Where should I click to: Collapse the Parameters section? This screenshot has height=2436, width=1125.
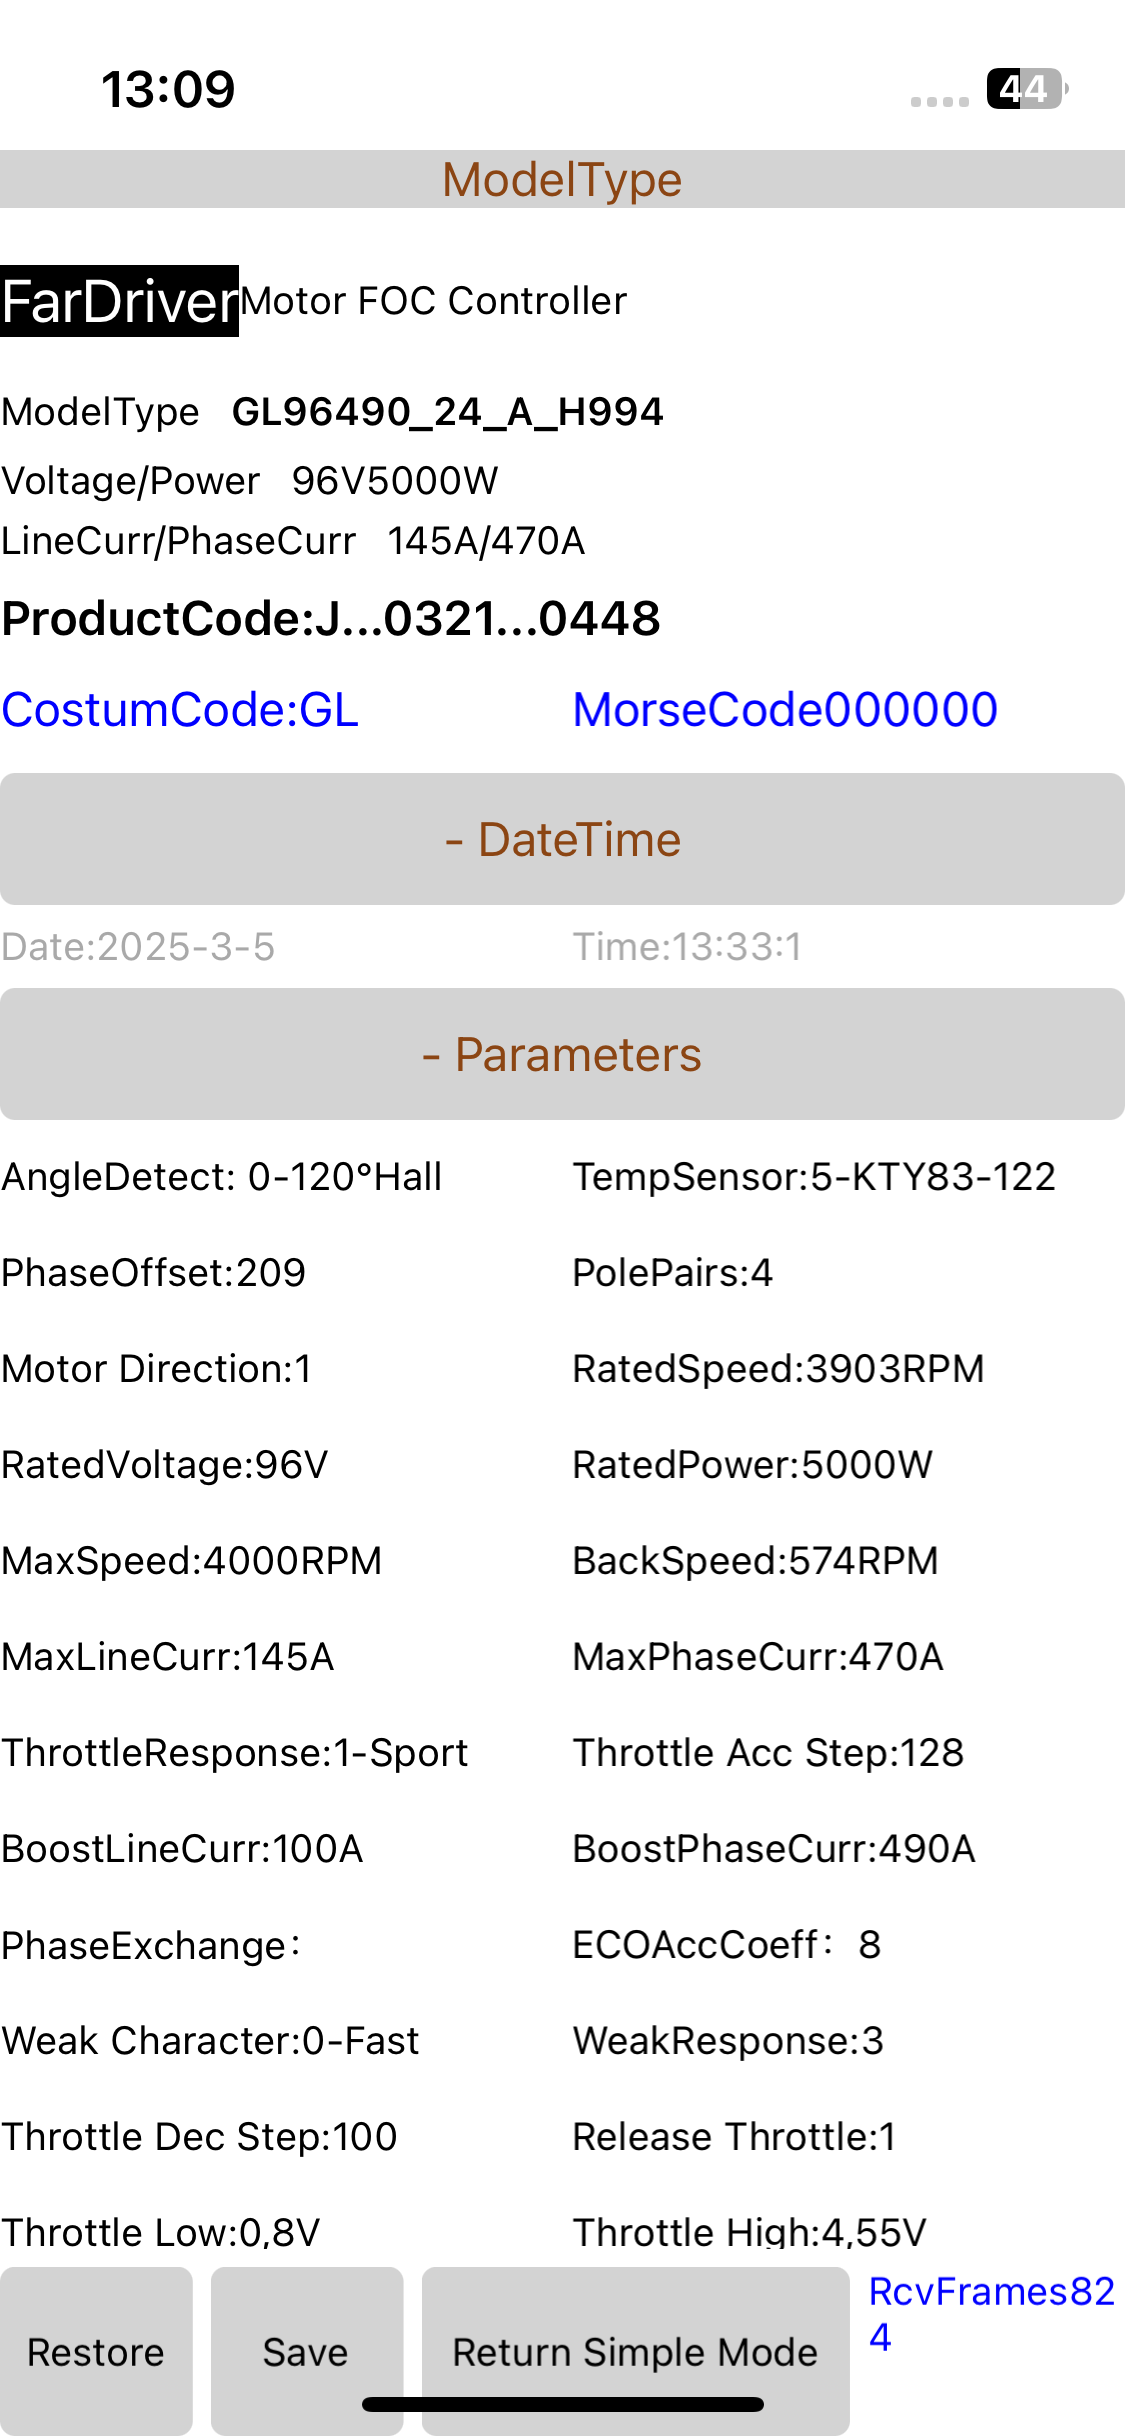pyautogui.click(x=562, y=1054)
